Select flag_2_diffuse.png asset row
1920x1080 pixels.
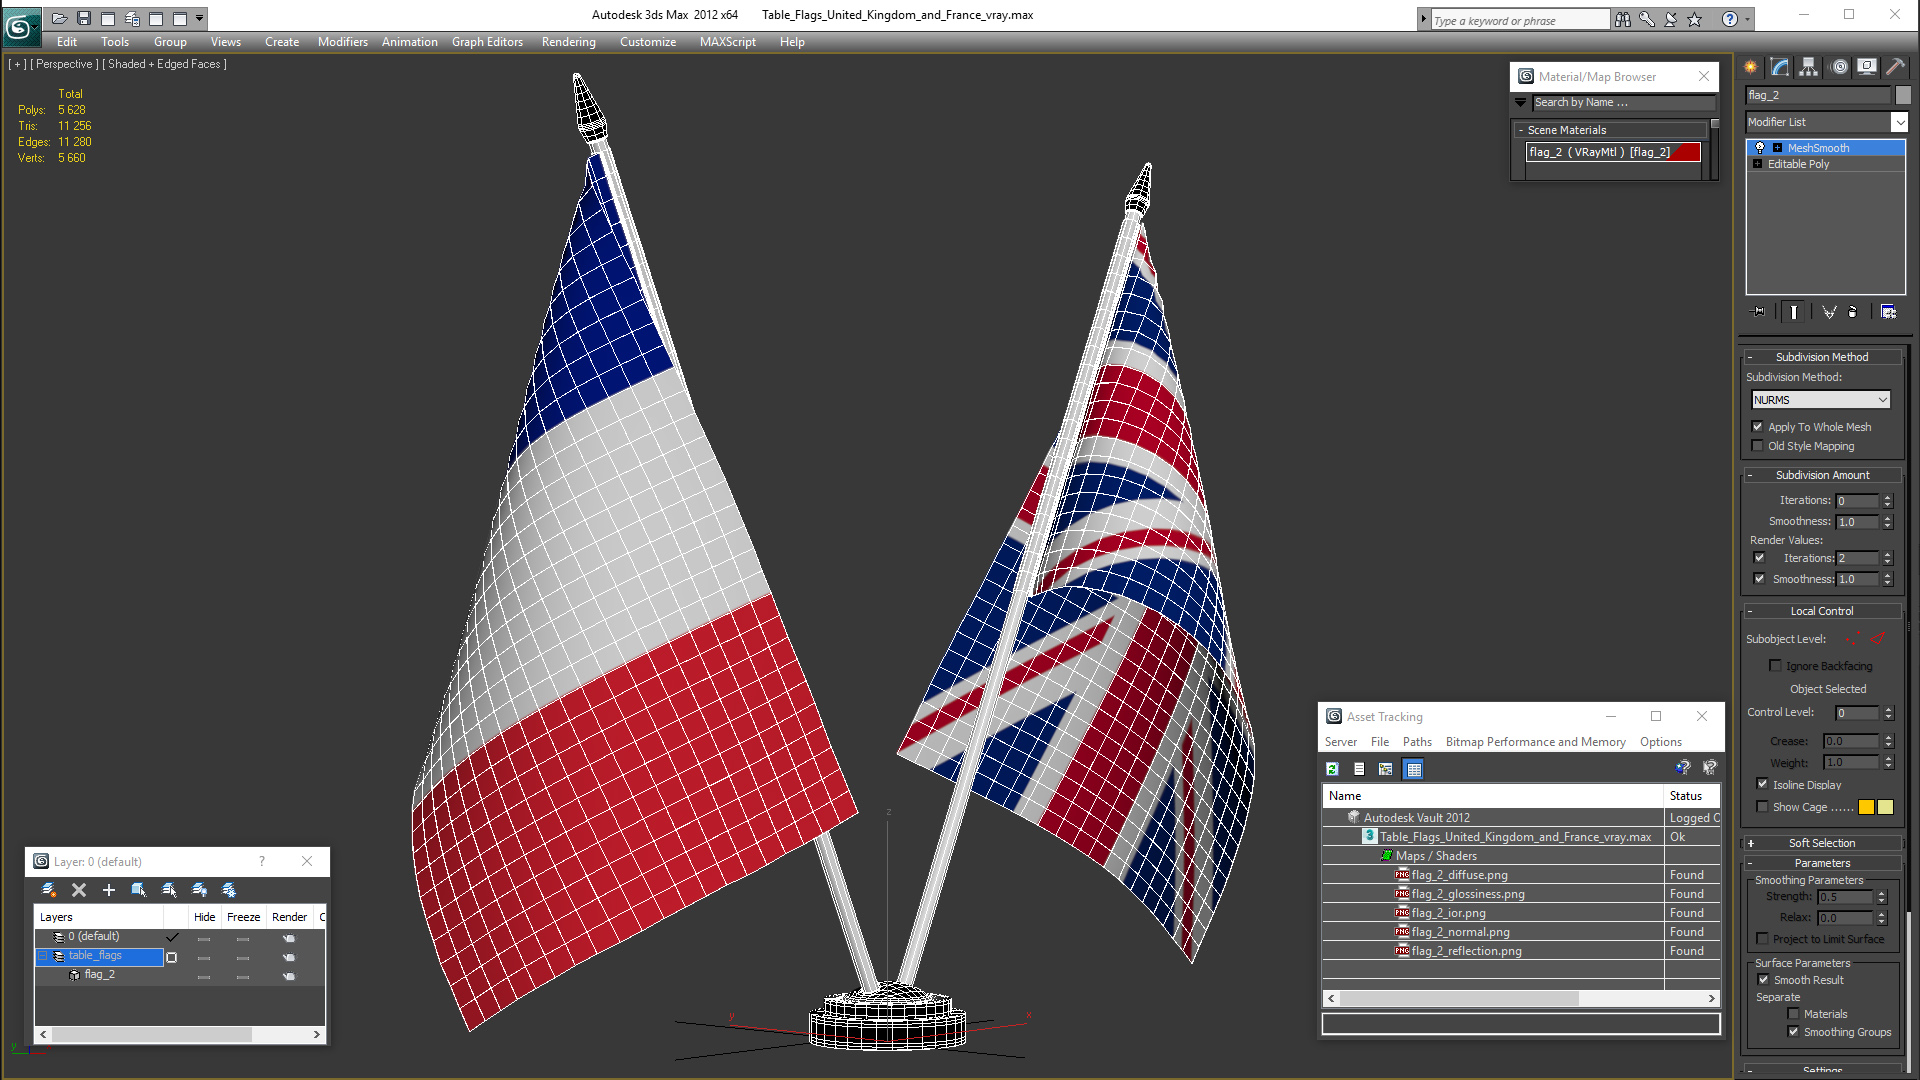pos(1520,875)
